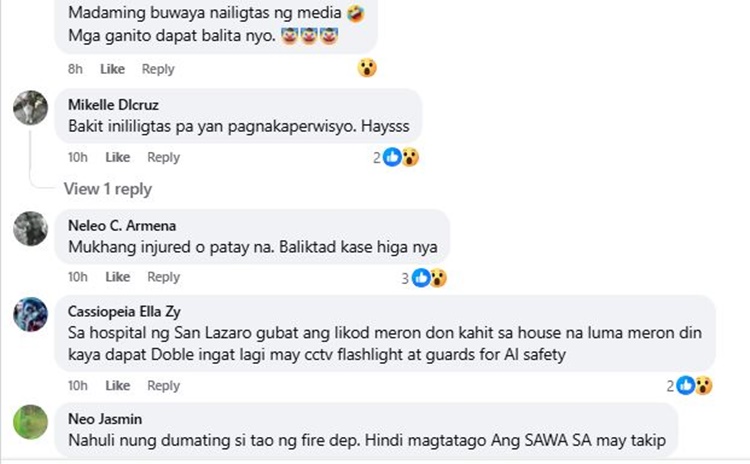Viewport: 750px width, 464px height.
Task: Open Neleo C. Armena's avatar
Action: (31, 229)
